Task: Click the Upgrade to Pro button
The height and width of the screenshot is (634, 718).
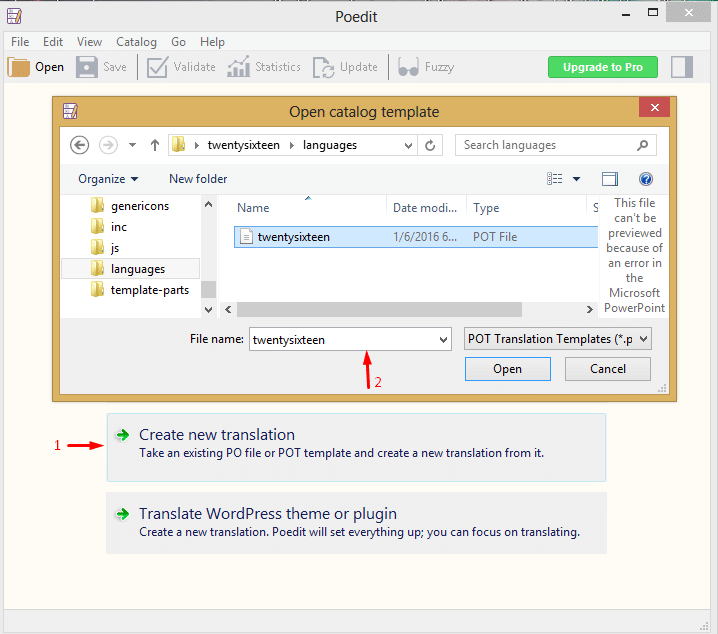Action: click(x=603, y=67)
